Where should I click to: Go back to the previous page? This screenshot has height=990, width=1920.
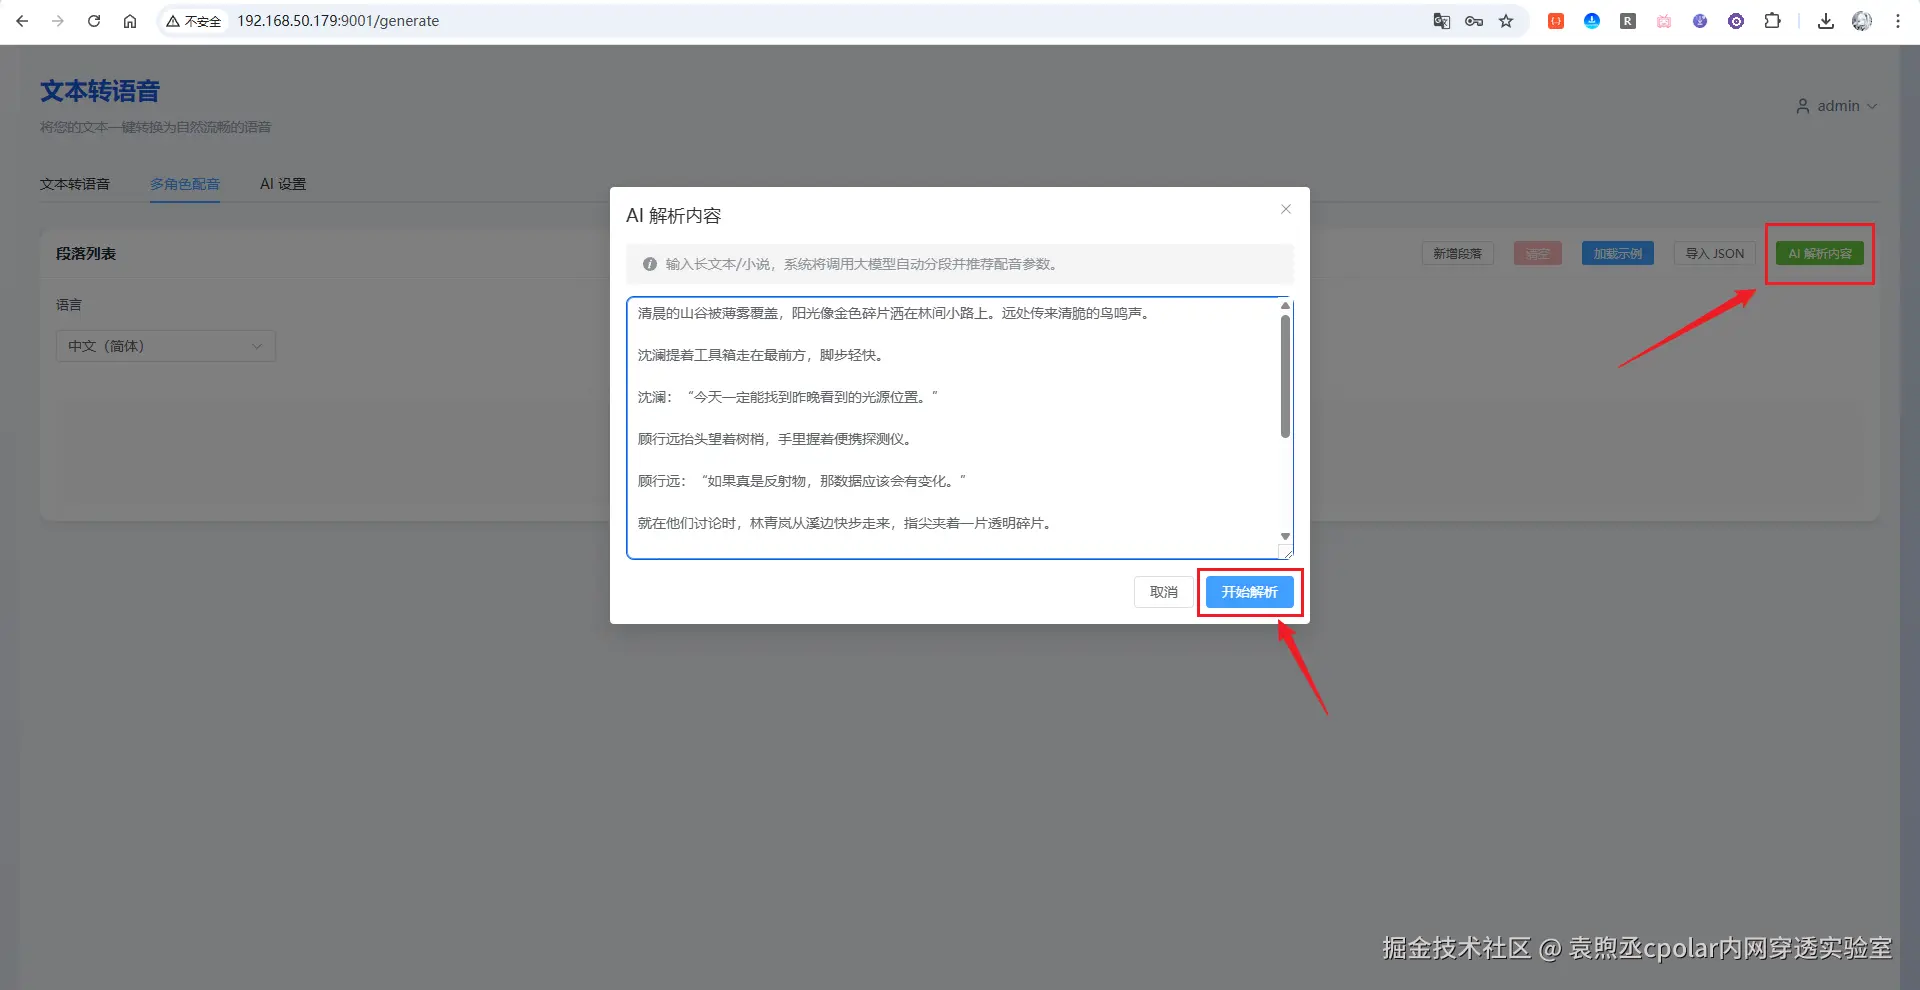pyautogui.click(x=22, y=21)
